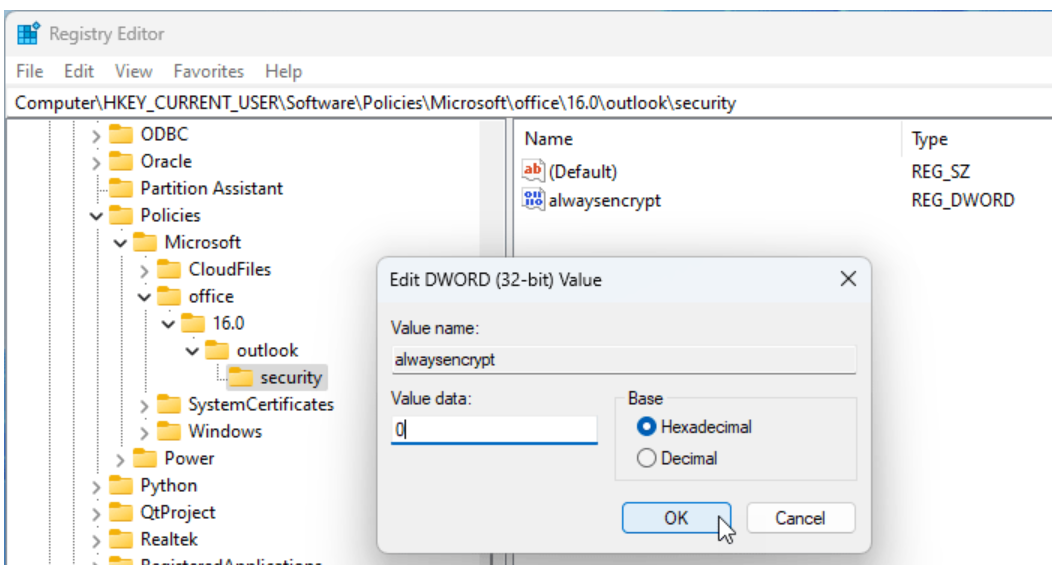The image size is (1052, 565).
Task: Open the Help menu
Action: [283, 71]
